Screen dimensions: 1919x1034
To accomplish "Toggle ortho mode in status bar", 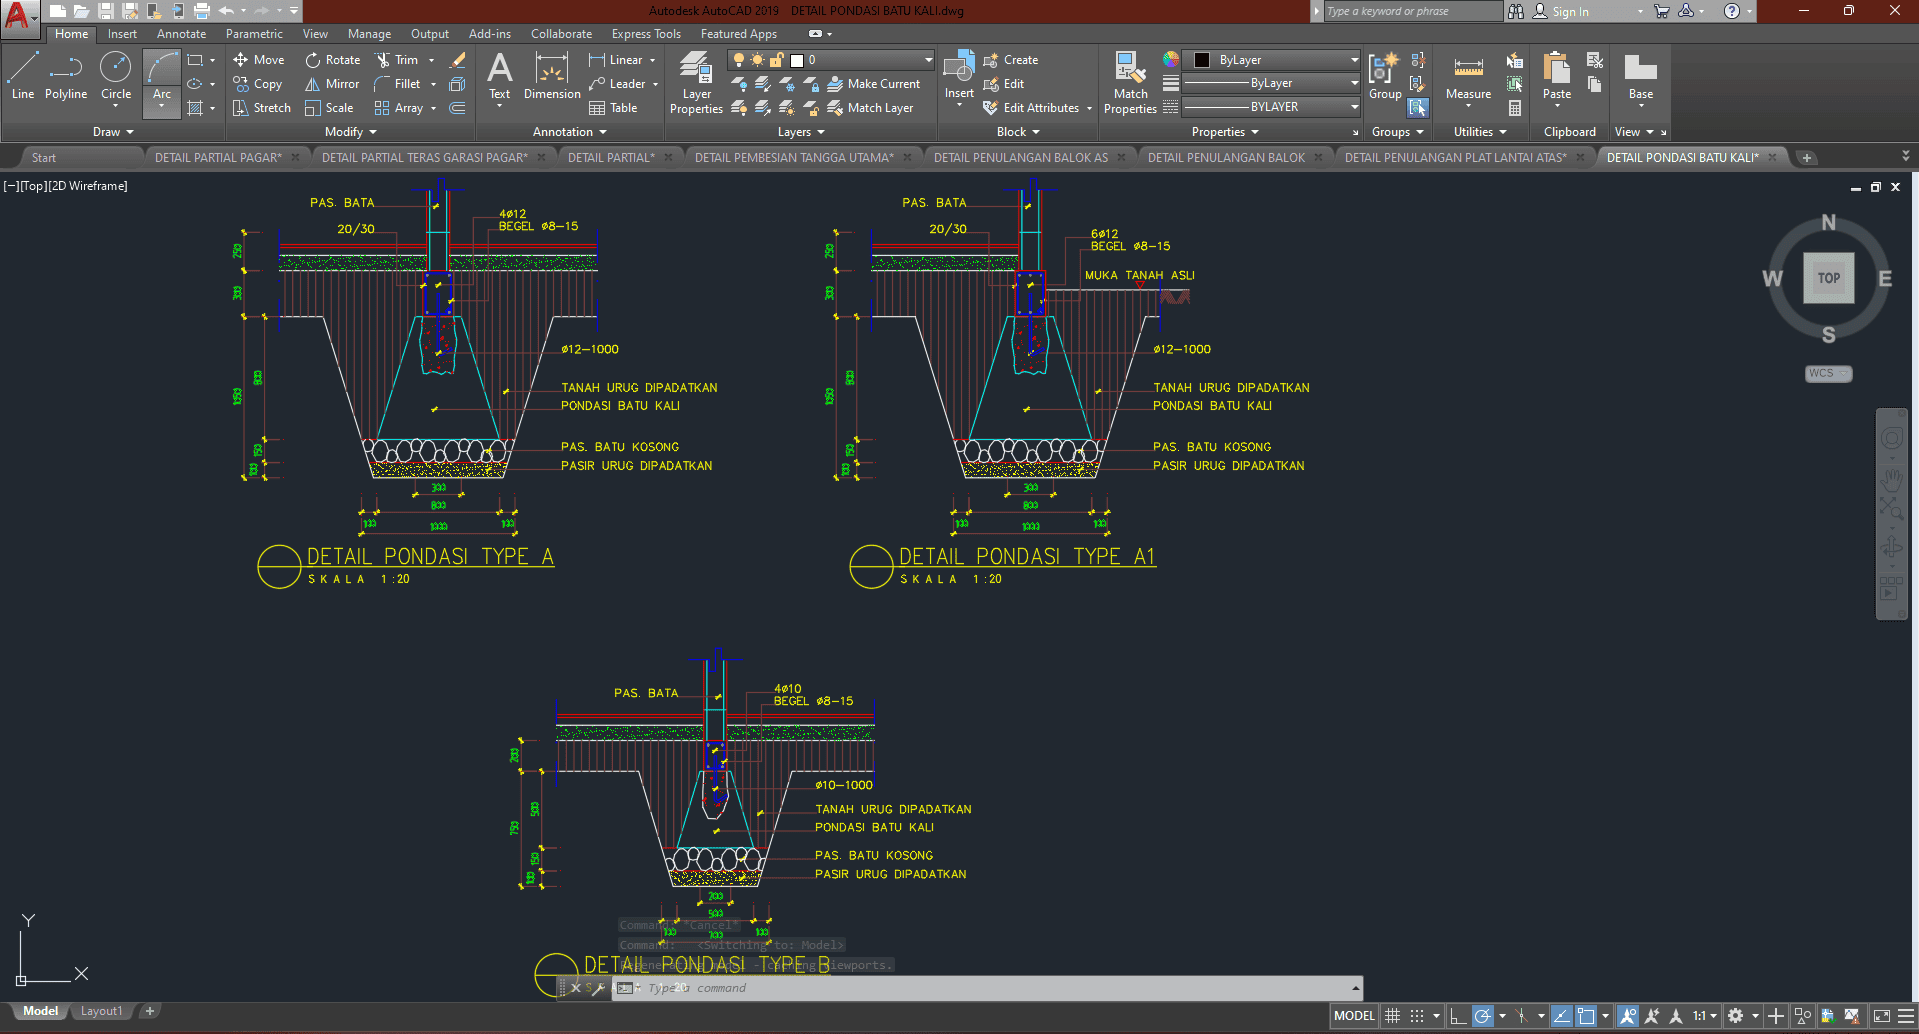I will pyautogui.click(x=1458, y=1016).
